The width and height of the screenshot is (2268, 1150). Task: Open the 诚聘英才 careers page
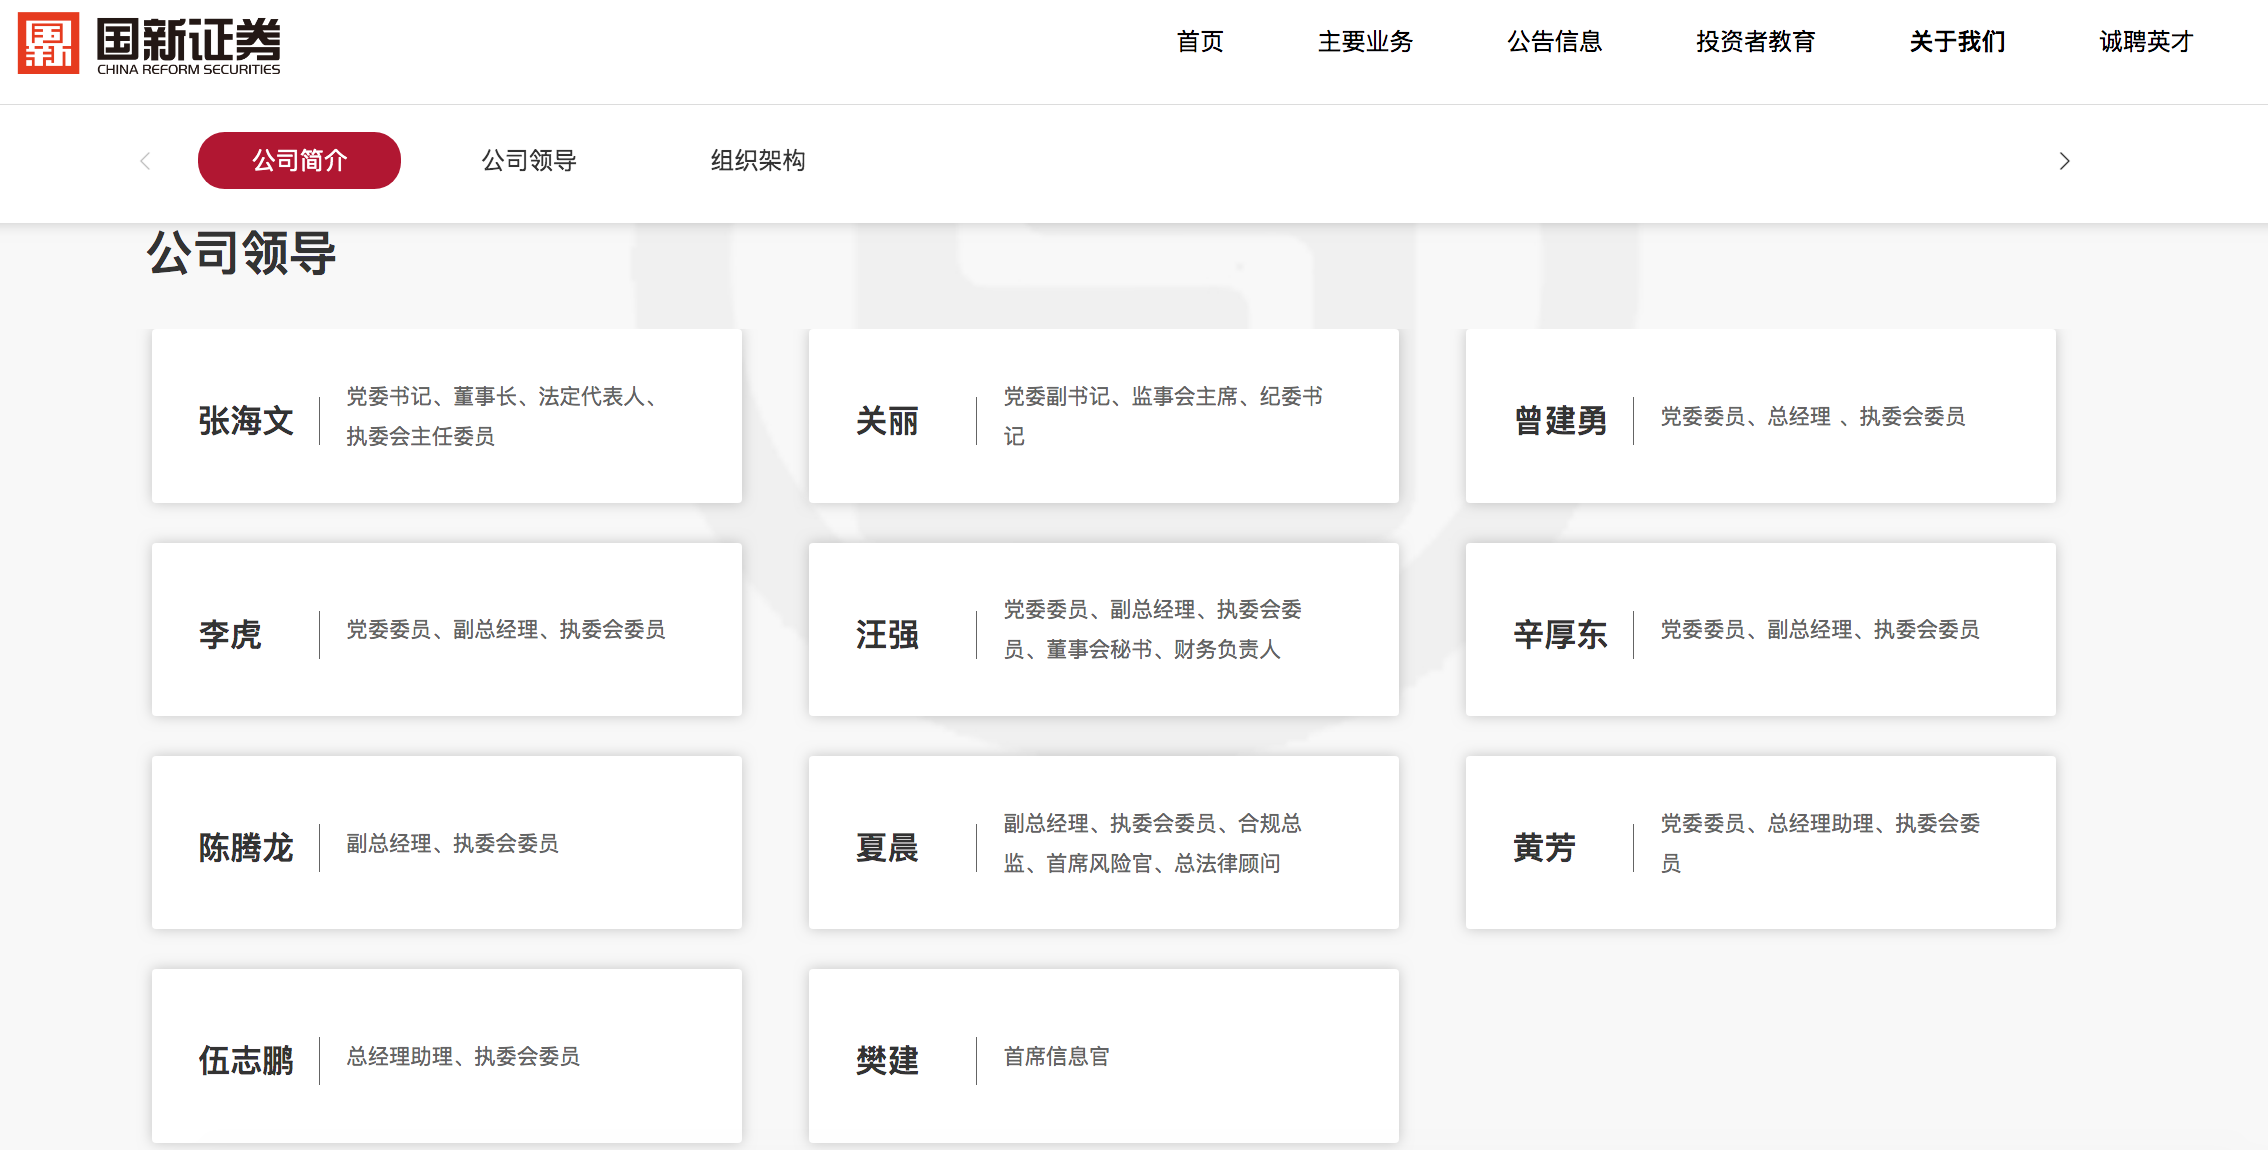click(x=2146, y=42)
